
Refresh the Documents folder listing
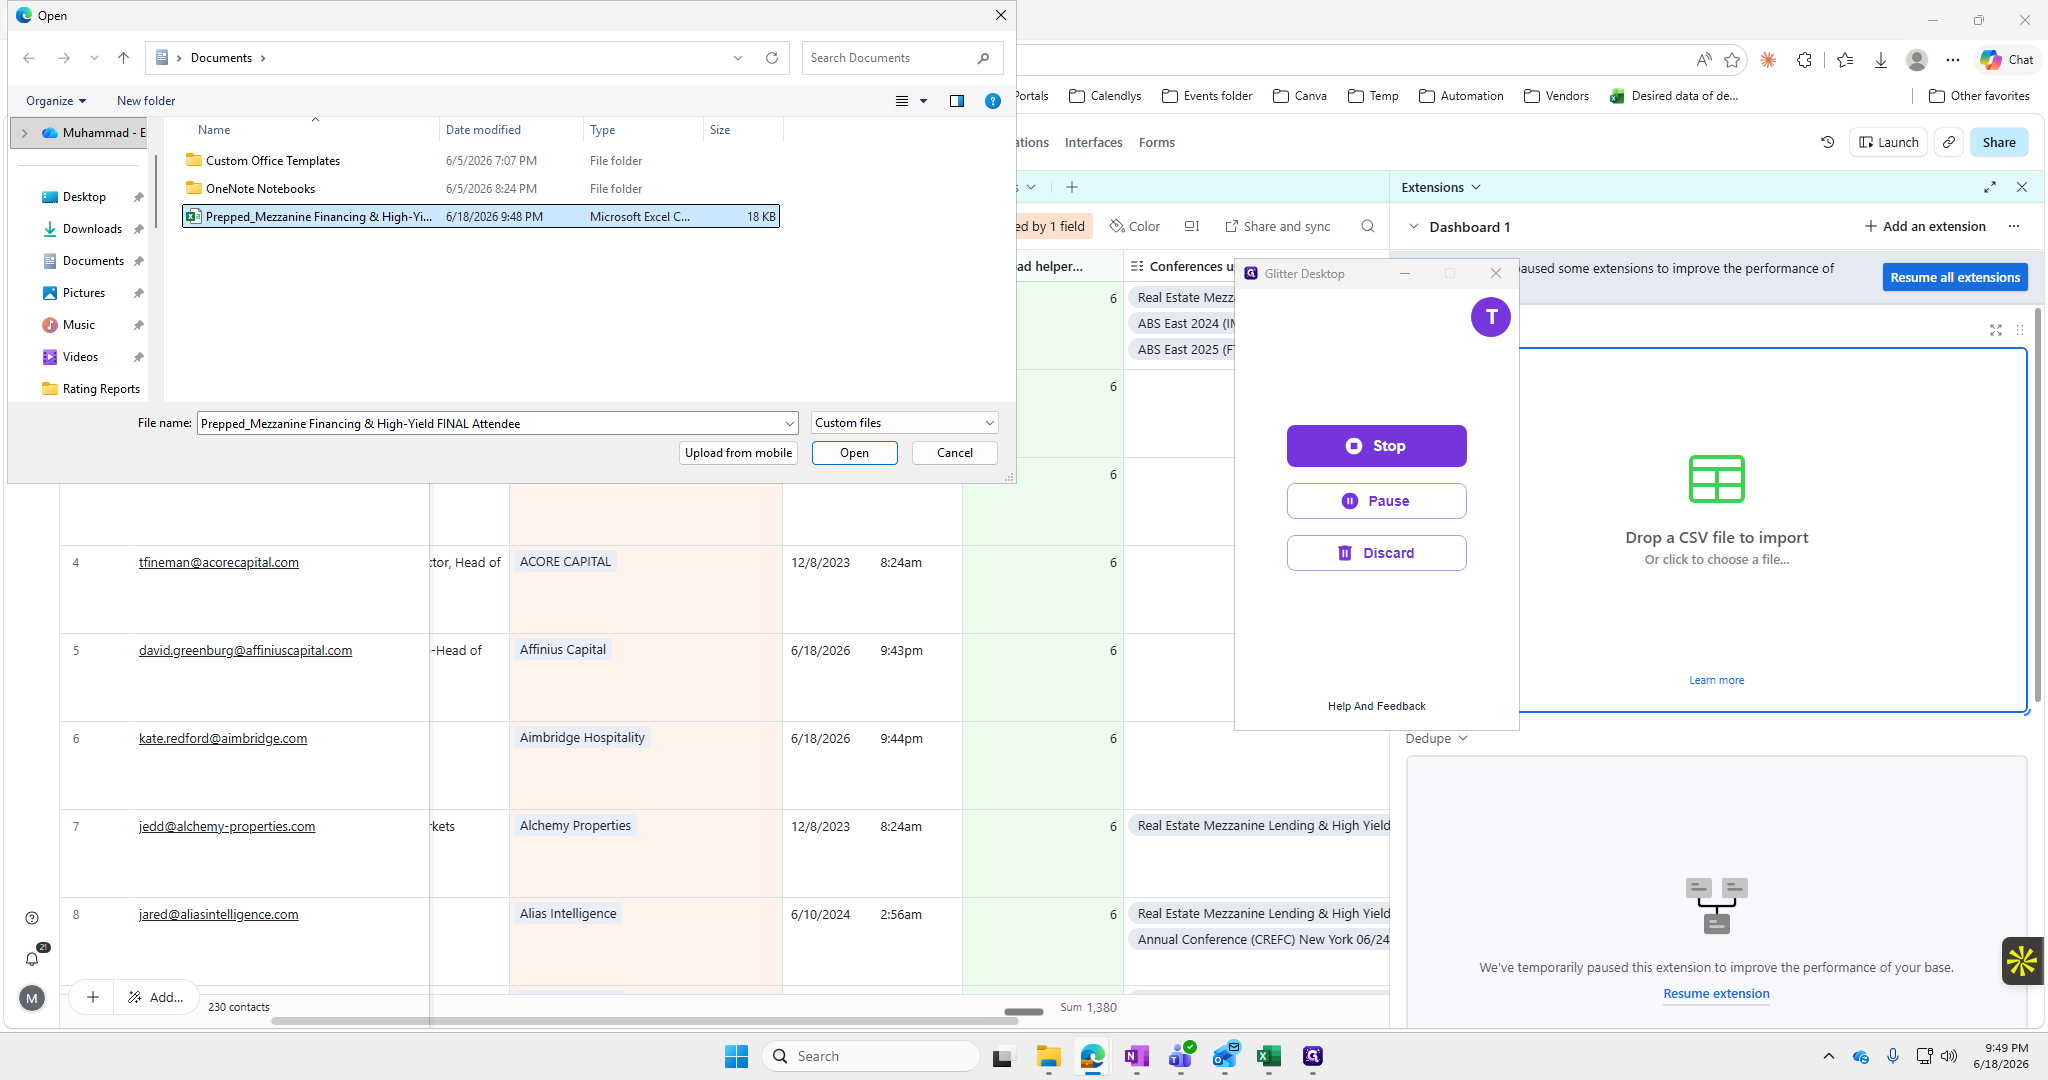point(772,58)
